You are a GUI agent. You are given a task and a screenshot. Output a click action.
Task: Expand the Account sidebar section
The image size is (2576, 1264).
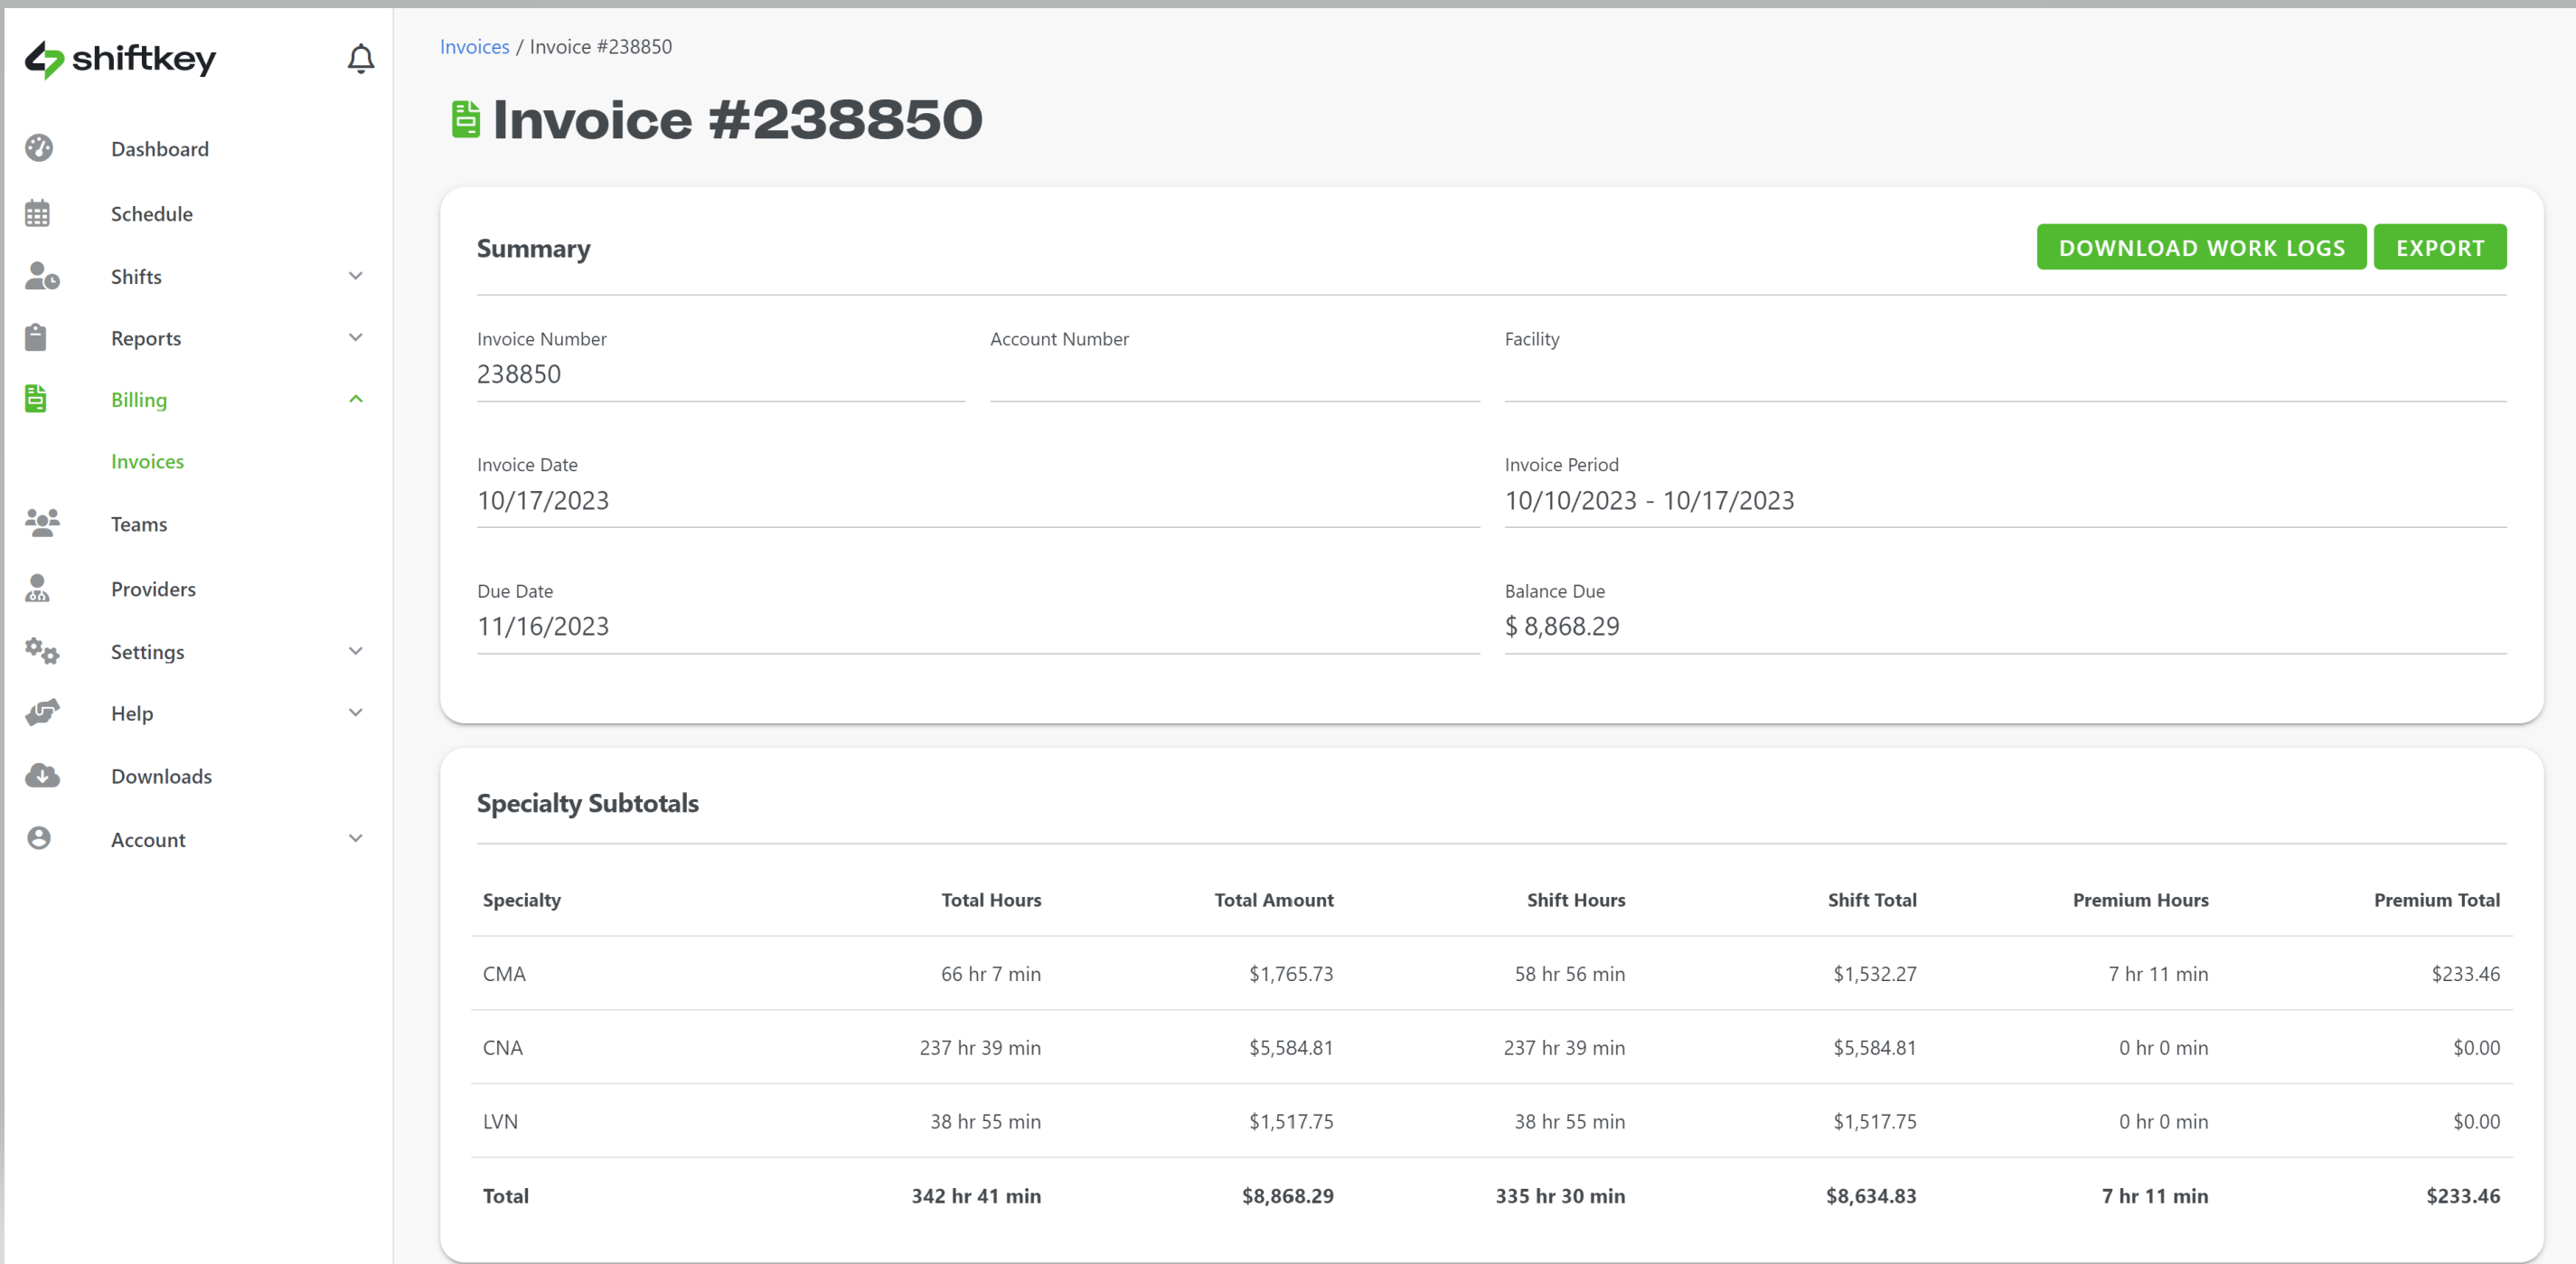click(356, 839)
